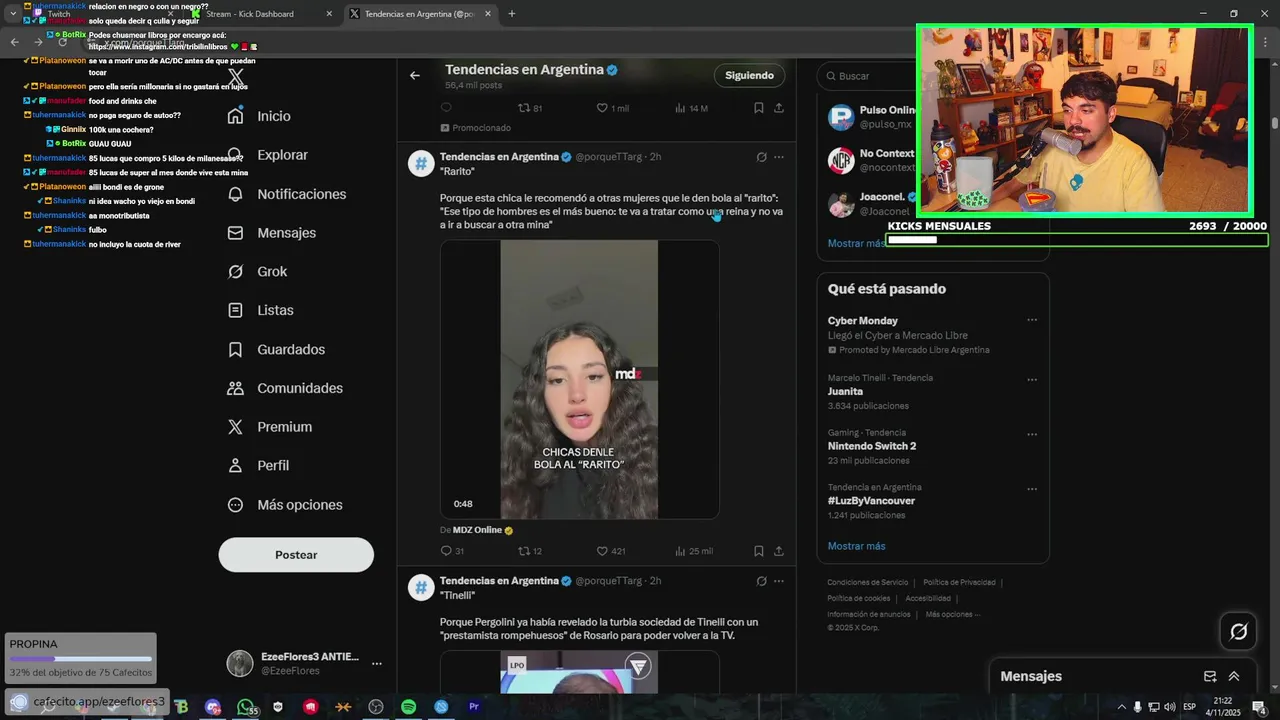Viewport: 1280px width, 720px height.
Task: Expand Más opciones in the sidebar
Action: tap(285, 505)
